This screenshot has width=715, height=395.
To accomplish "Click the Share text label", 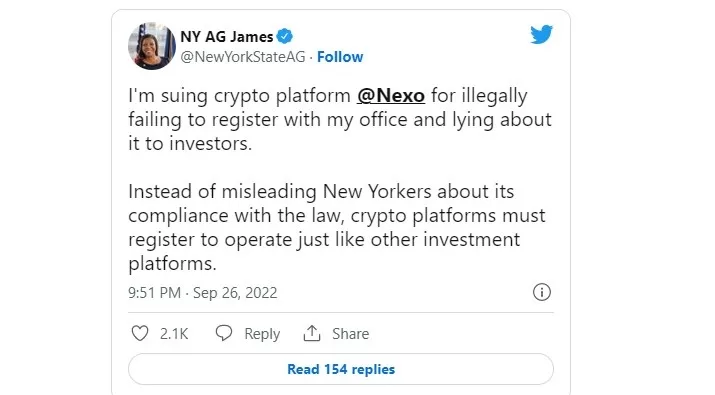I will 350,334.
